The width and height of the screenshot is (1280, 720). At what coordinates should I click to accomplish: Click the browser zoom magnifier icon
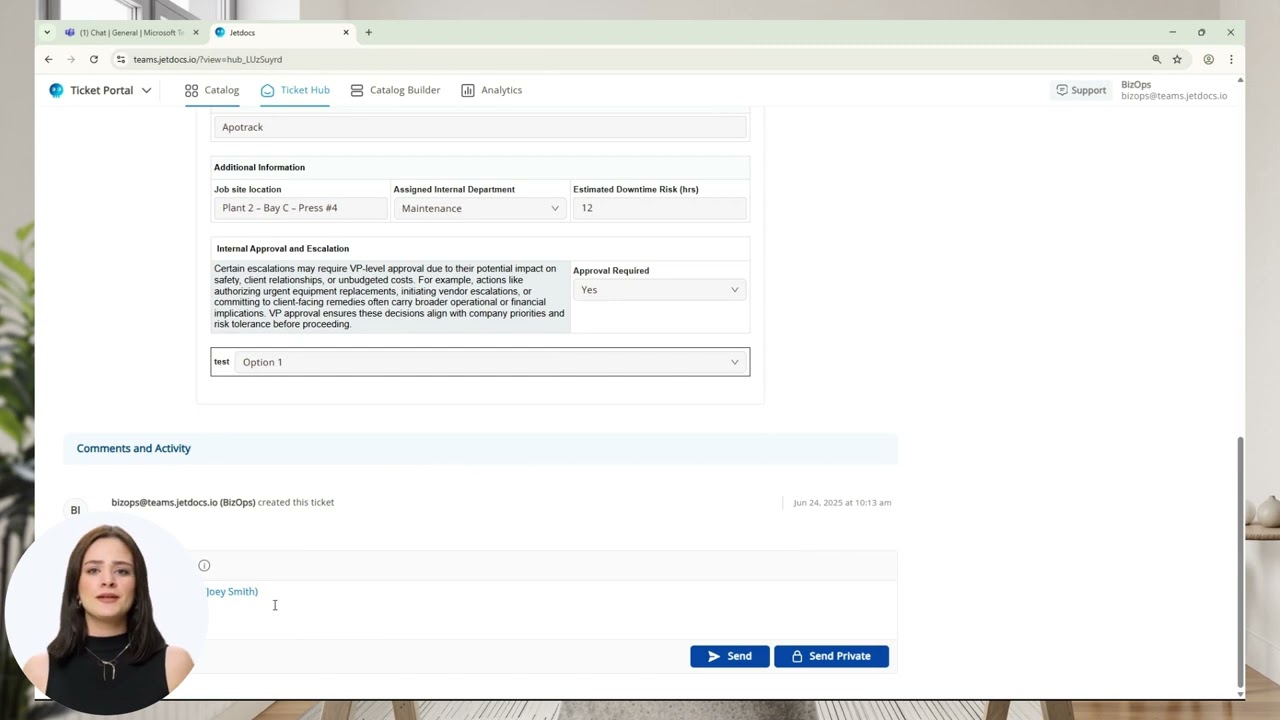point(1156,59)
